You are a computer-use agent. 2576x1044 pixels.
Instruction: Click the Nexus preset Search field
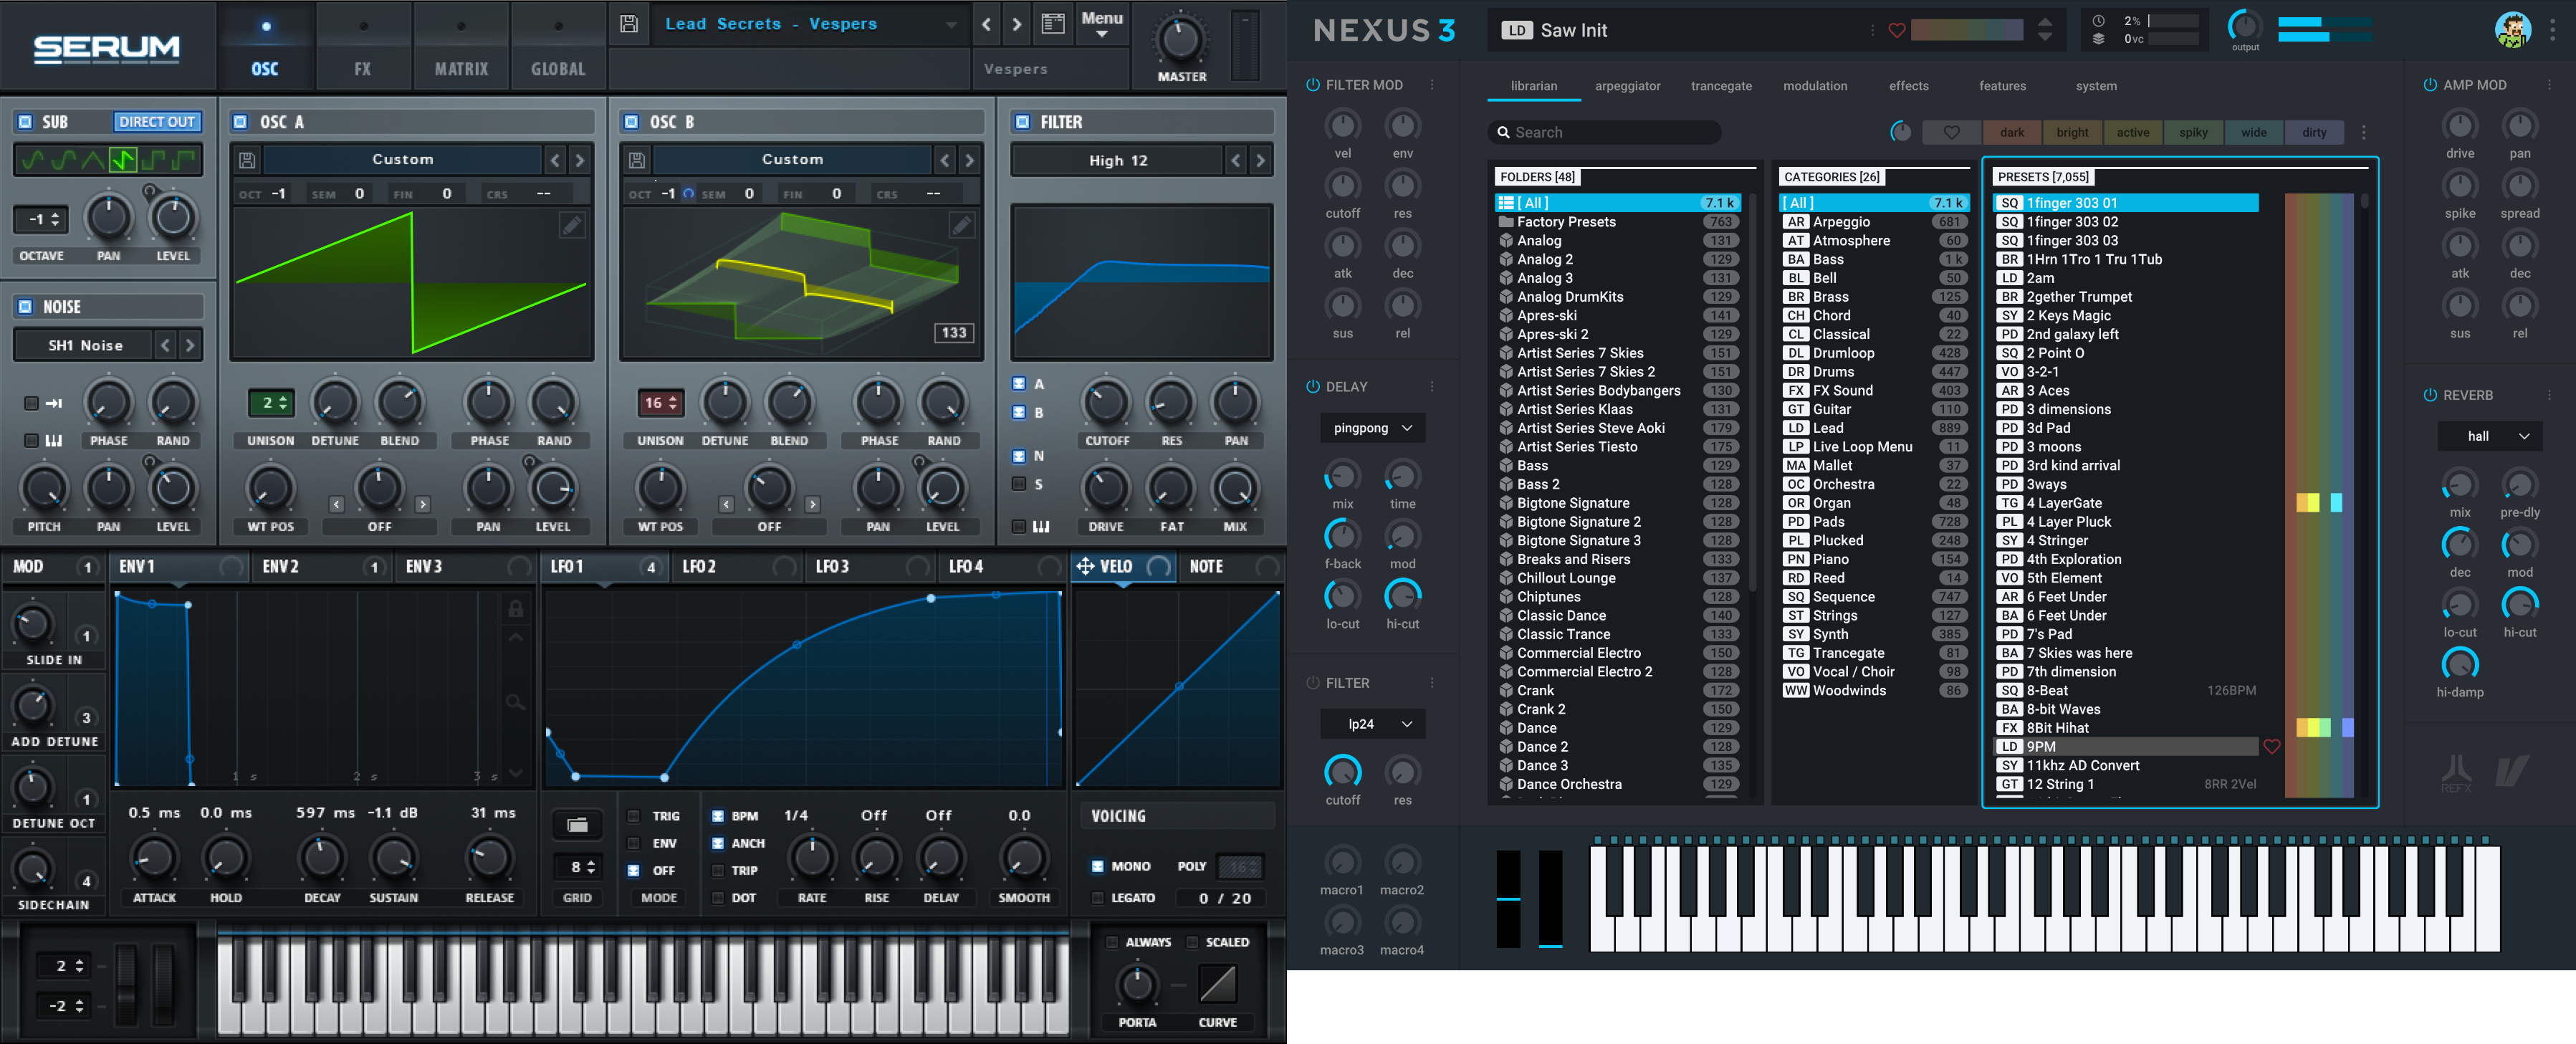click(x=1604, y=132)
